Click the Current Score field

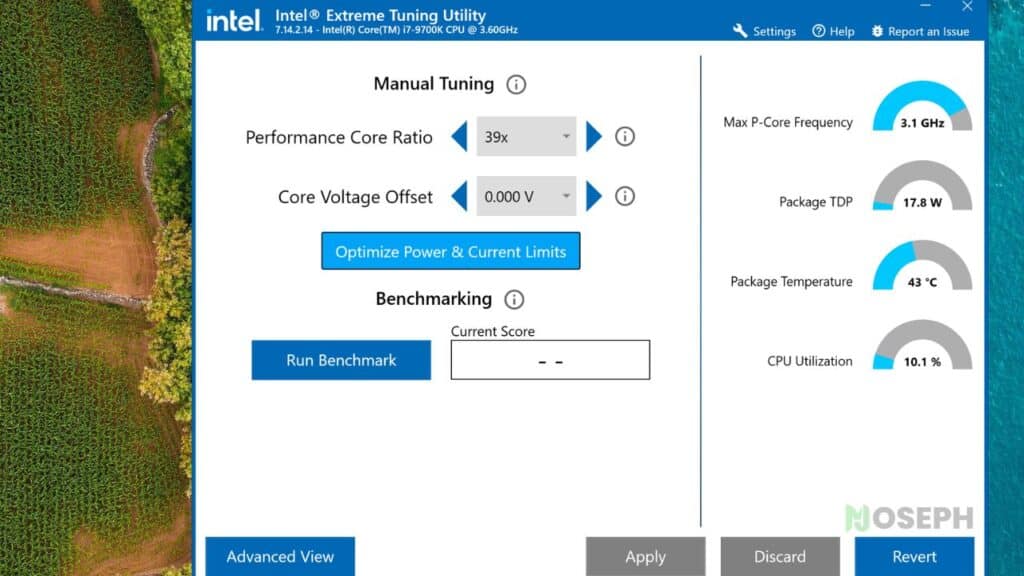(x=550, y=360)
